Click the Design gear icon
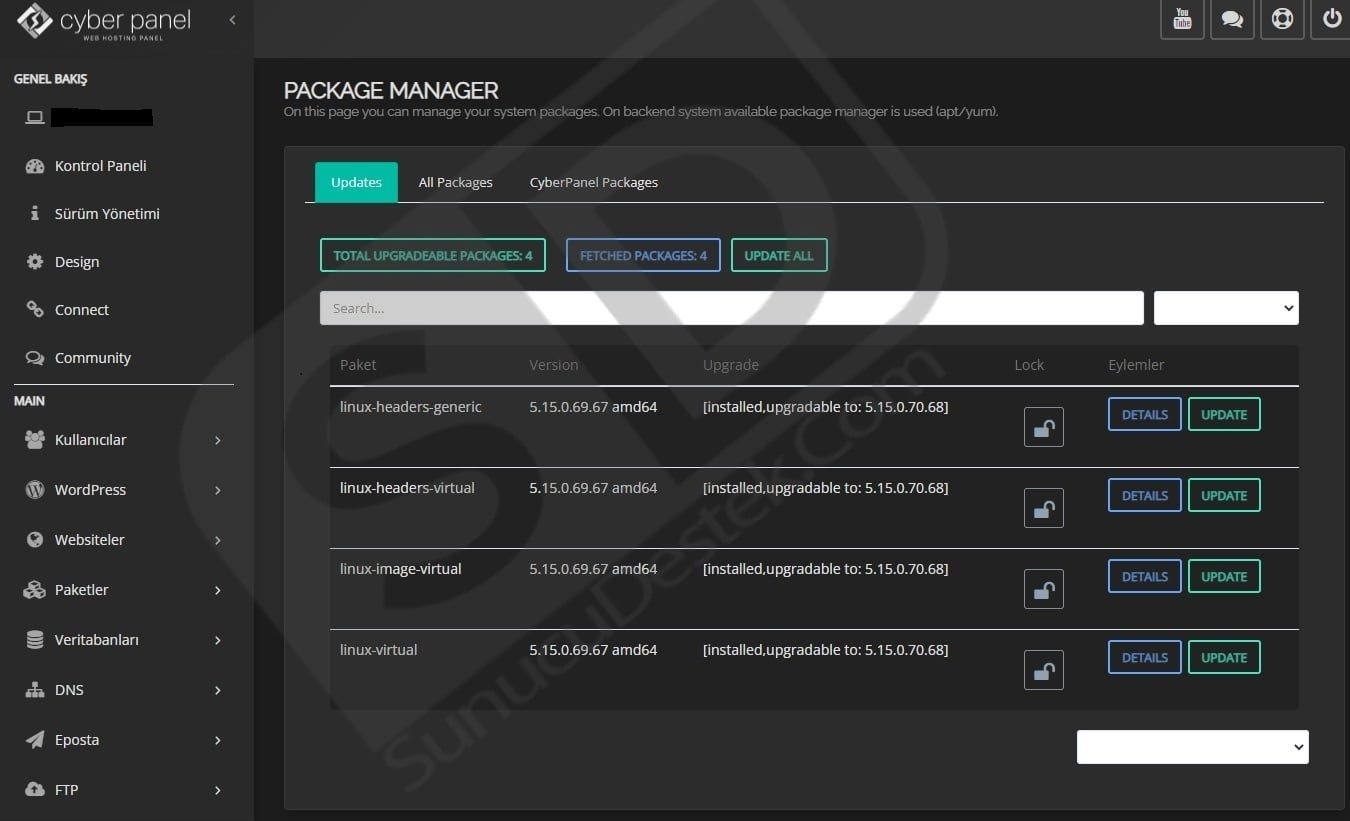This screenshot has height=821, width=1350. point(35,262)
